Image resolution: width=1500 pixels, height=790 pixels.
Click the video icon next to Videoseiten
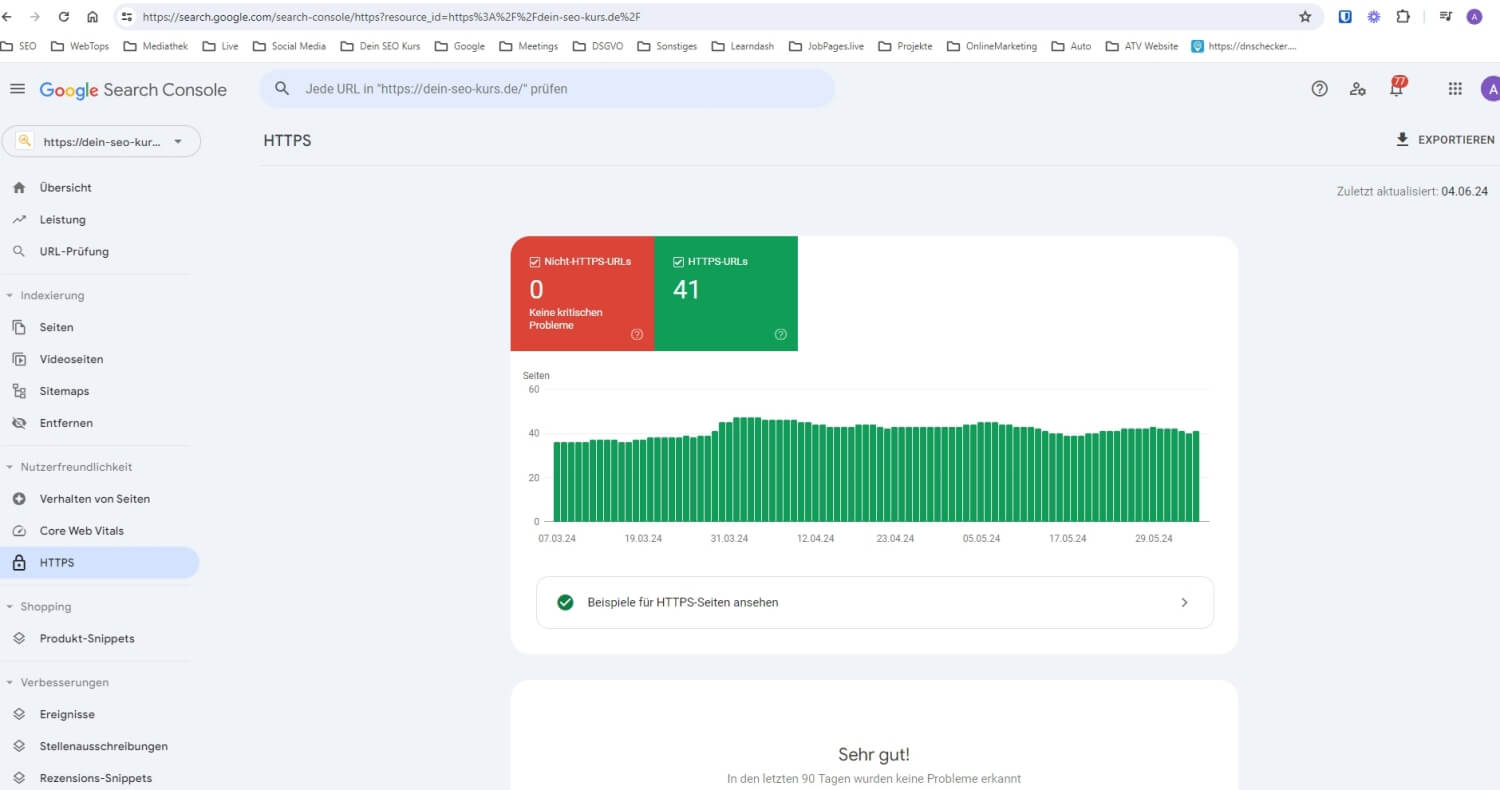pos(19,359)
